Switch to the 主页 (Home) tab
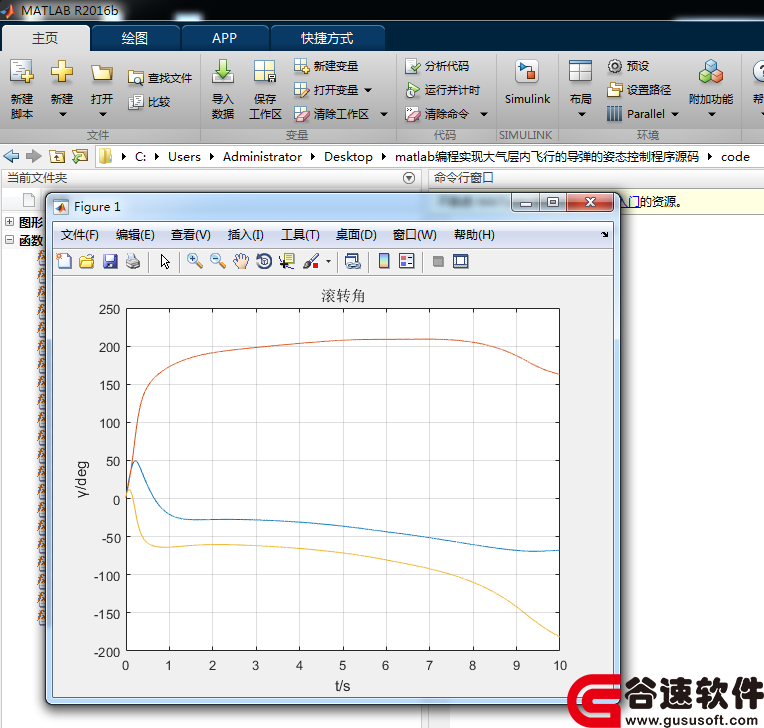 click(45, 38)
